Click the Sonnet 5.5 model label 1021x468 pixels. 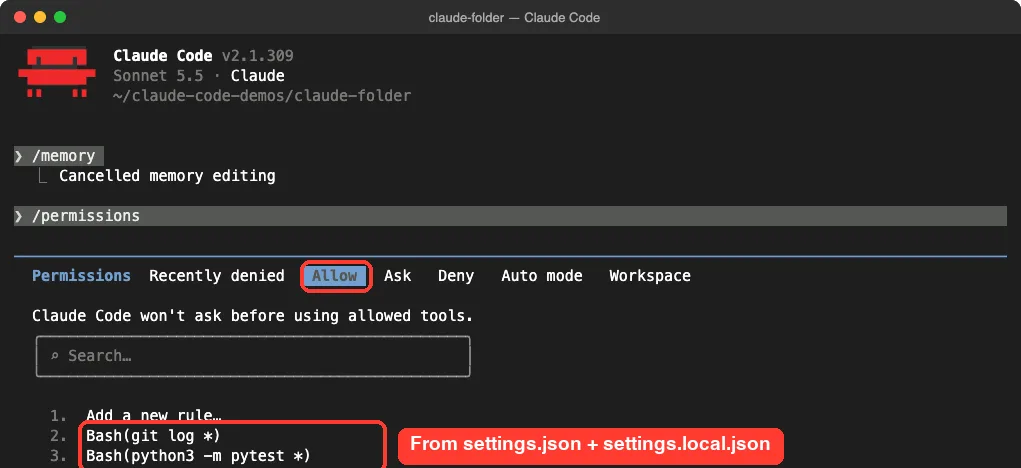pyautogui.click(x=158, y=76)
